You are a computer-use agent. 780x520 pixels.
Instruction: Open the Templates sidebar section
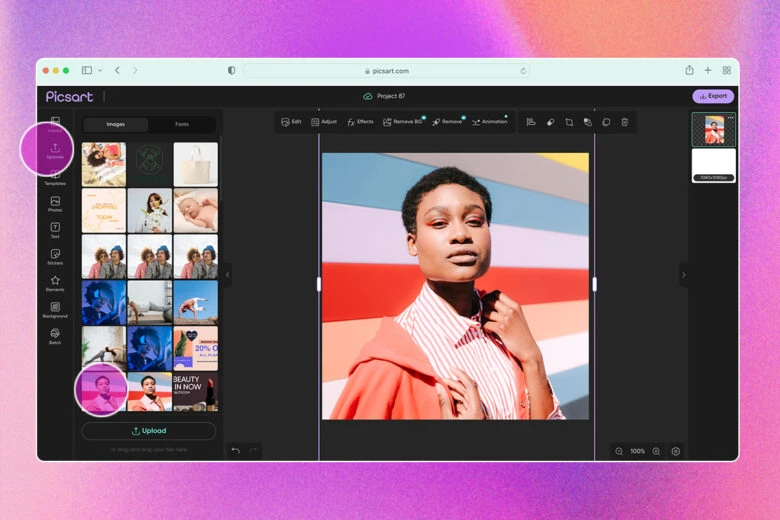click(55, 178)
